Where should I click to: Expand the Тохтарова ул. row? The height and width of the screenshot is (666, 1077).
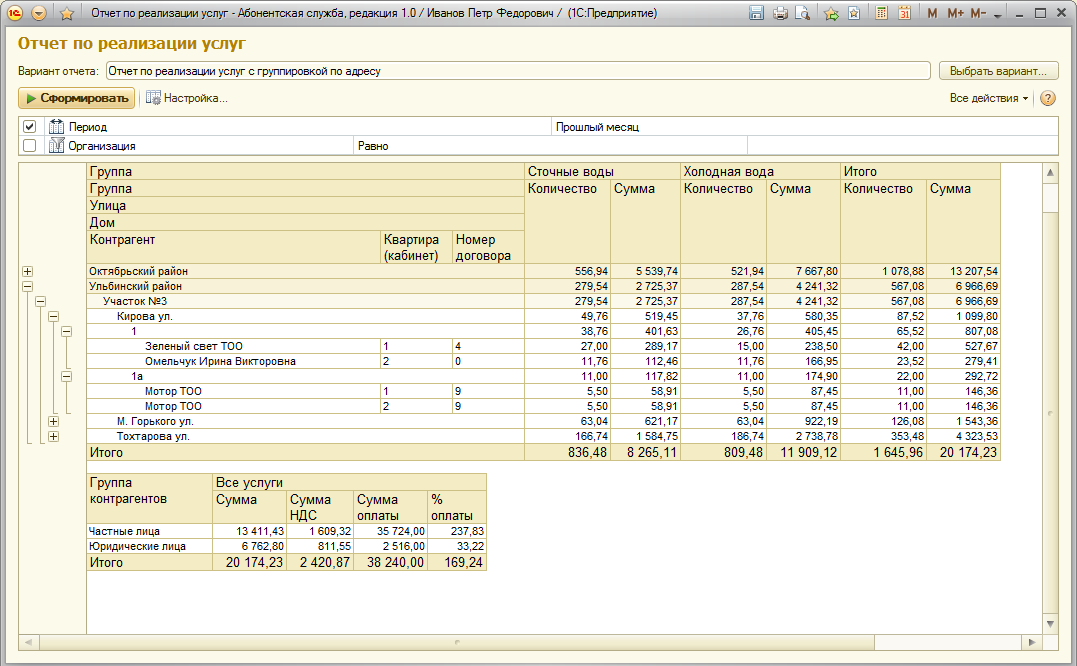coord(54,436)
